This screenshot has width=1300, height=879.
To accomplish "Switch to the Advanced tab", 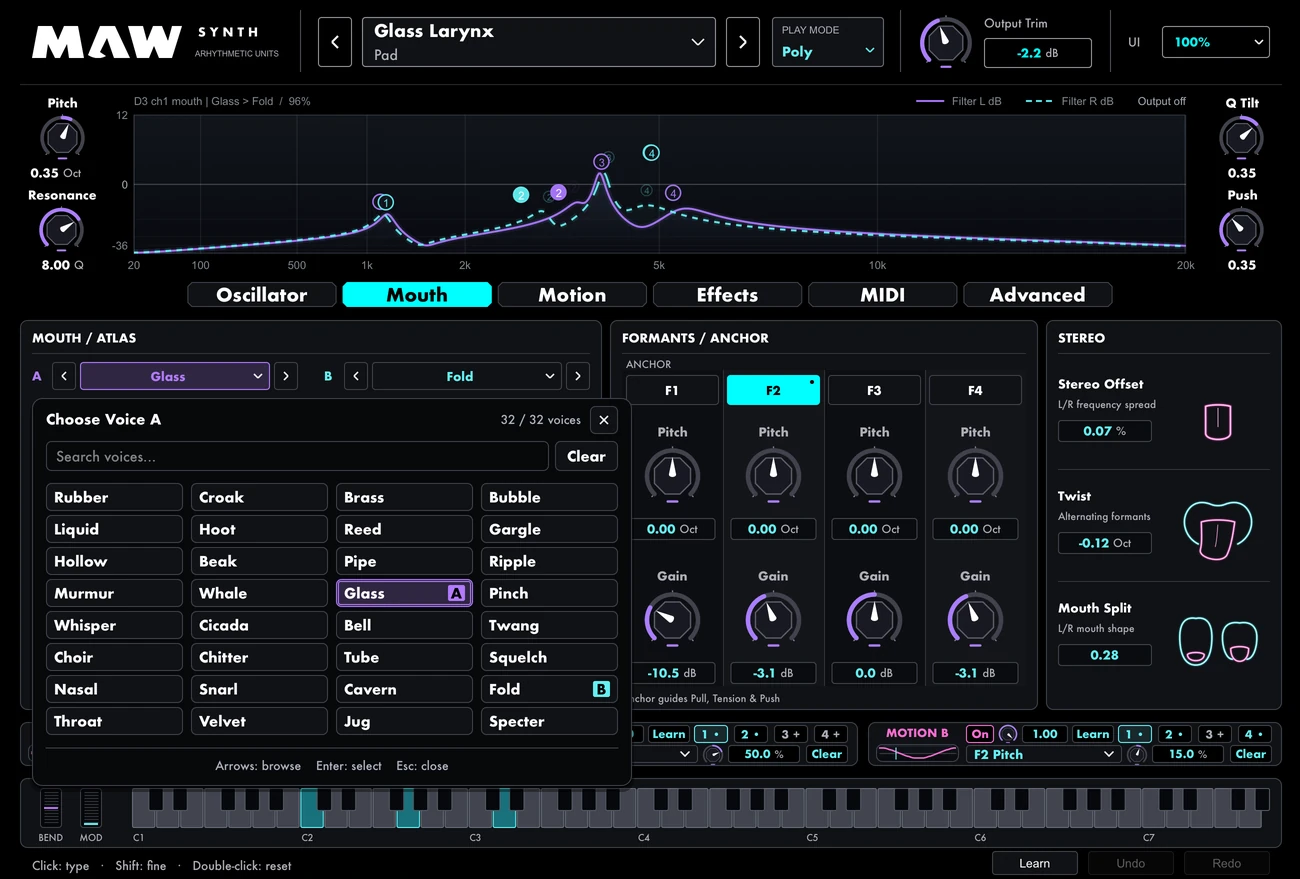I will tap(1037, 295).
